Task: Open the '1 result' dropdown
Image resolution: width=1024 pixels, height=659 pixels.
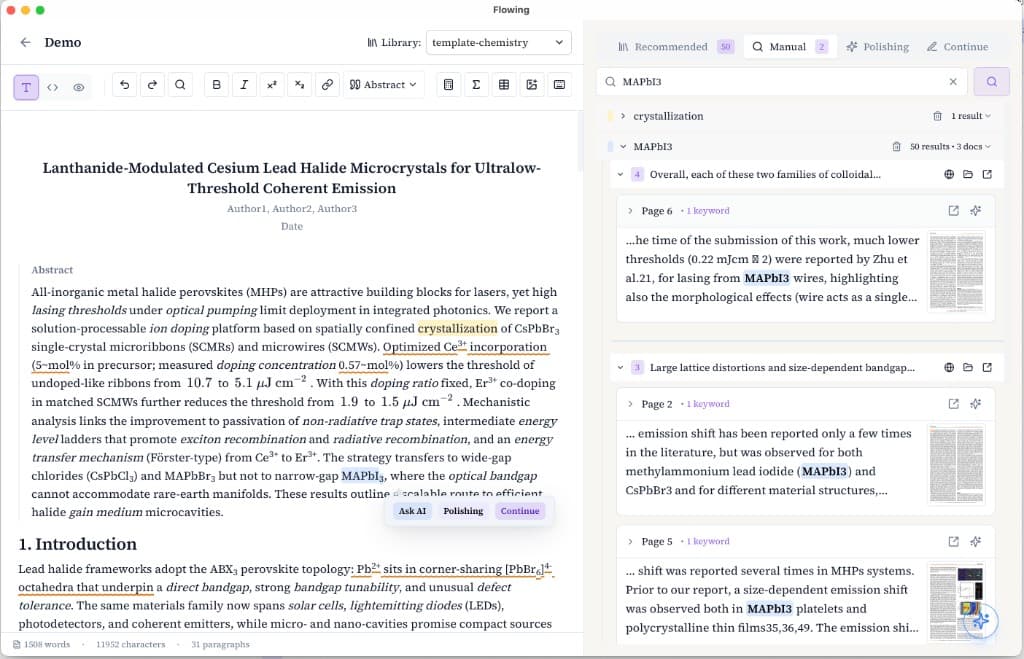Action: pyautogui.click(x=970, y=116)
